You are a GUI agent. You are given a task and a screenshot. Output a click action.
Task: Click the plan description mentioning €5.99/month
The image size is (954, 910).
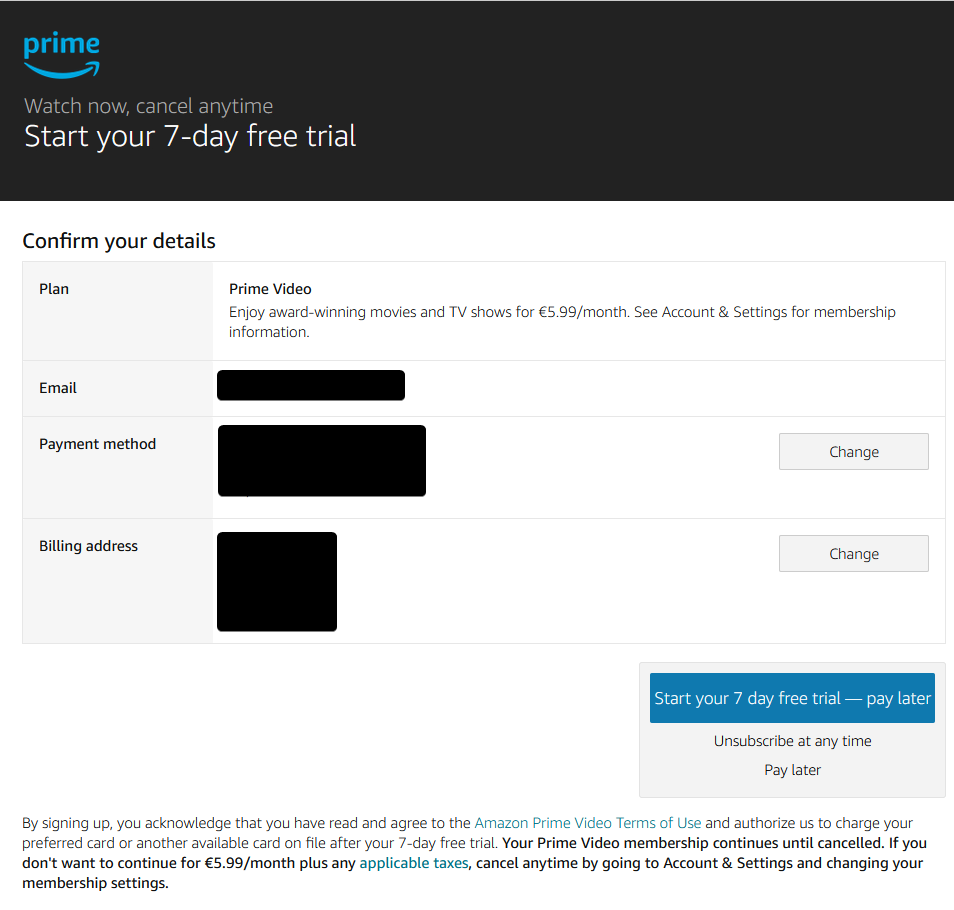(x=562, y=322)
